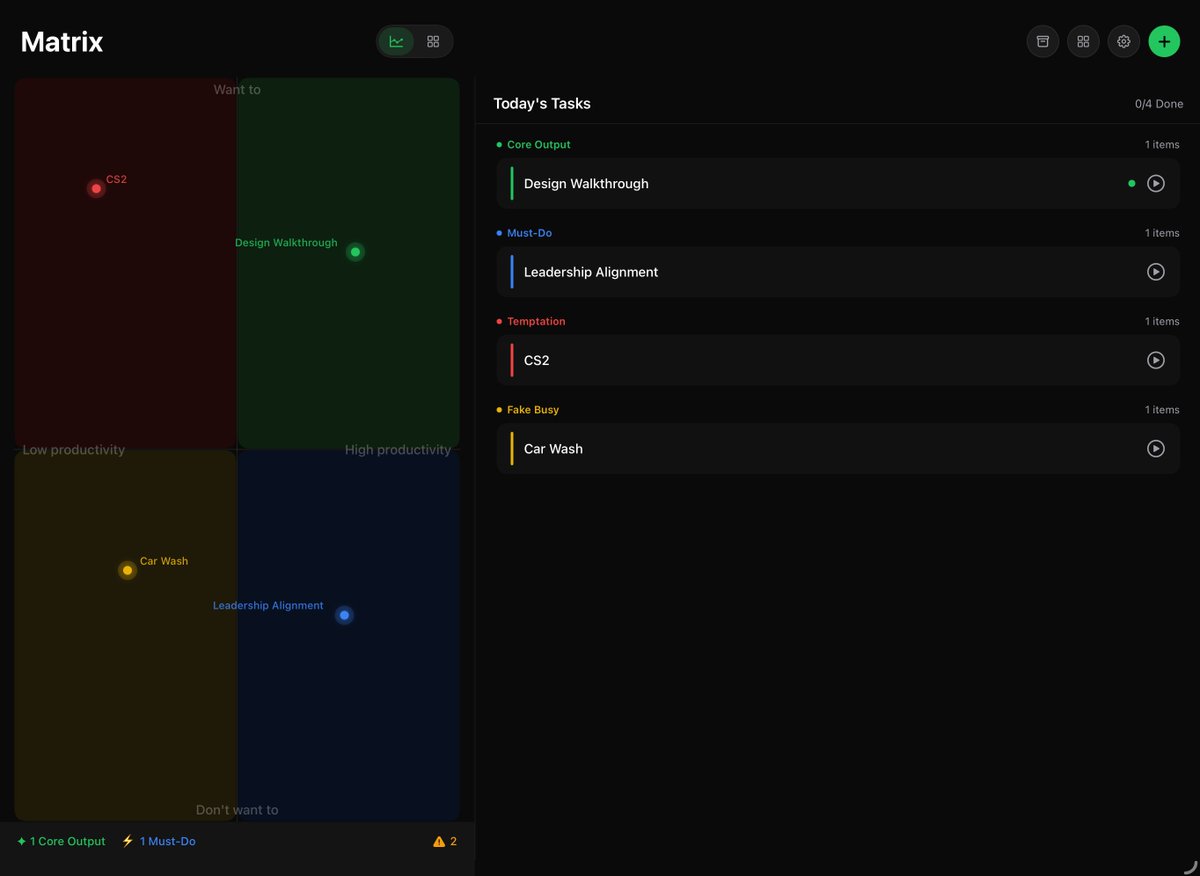This screenshot has width=1200, height=876.
Task: Click the 'CS2' label in the matrix
Action: click(117, 180)
